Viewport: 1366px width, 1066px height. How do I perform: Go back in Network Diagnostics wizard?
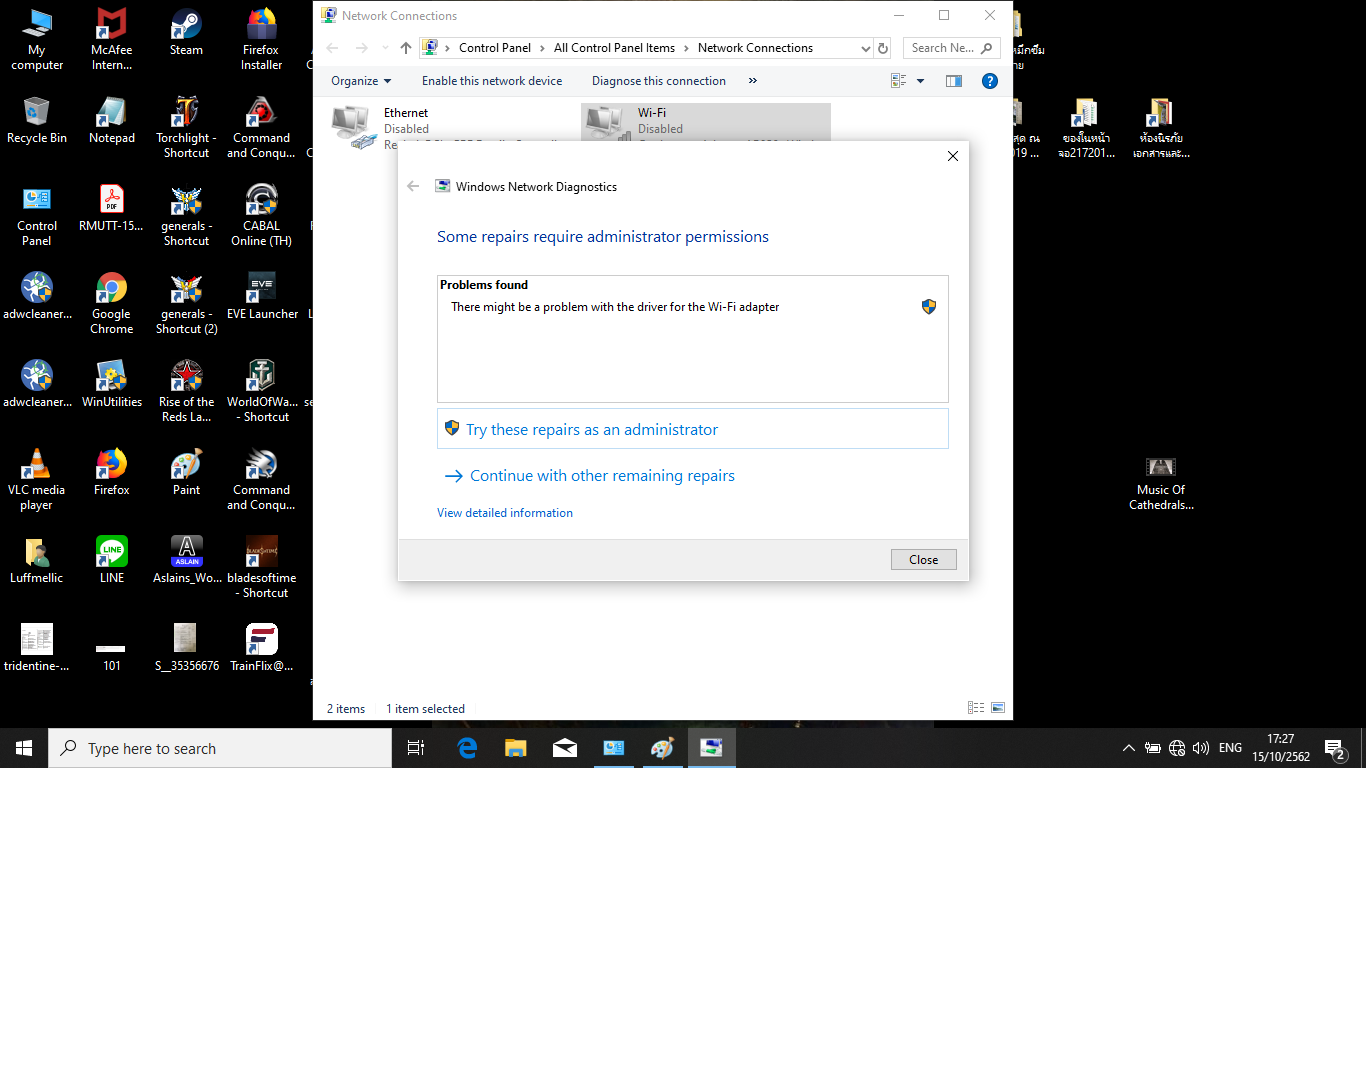click(x=413, y=186)
